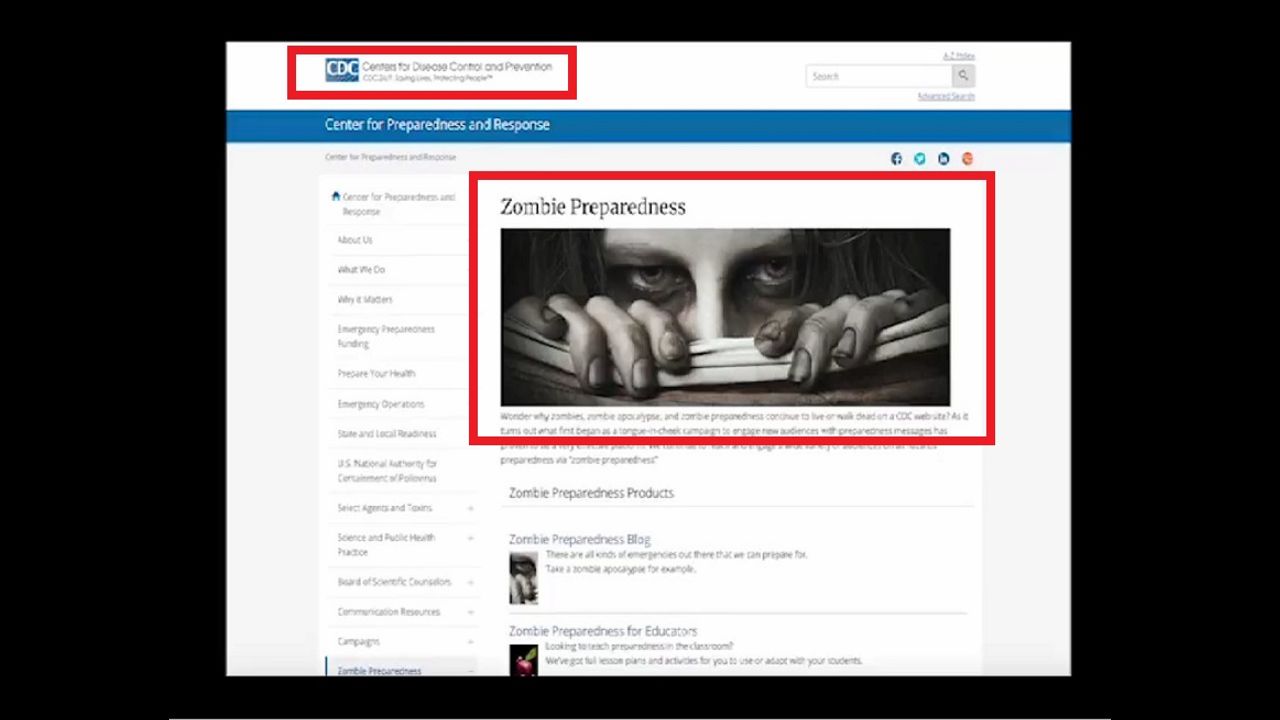Click the home icon in sidebar

pyautogui.click(x=336, y=197)
